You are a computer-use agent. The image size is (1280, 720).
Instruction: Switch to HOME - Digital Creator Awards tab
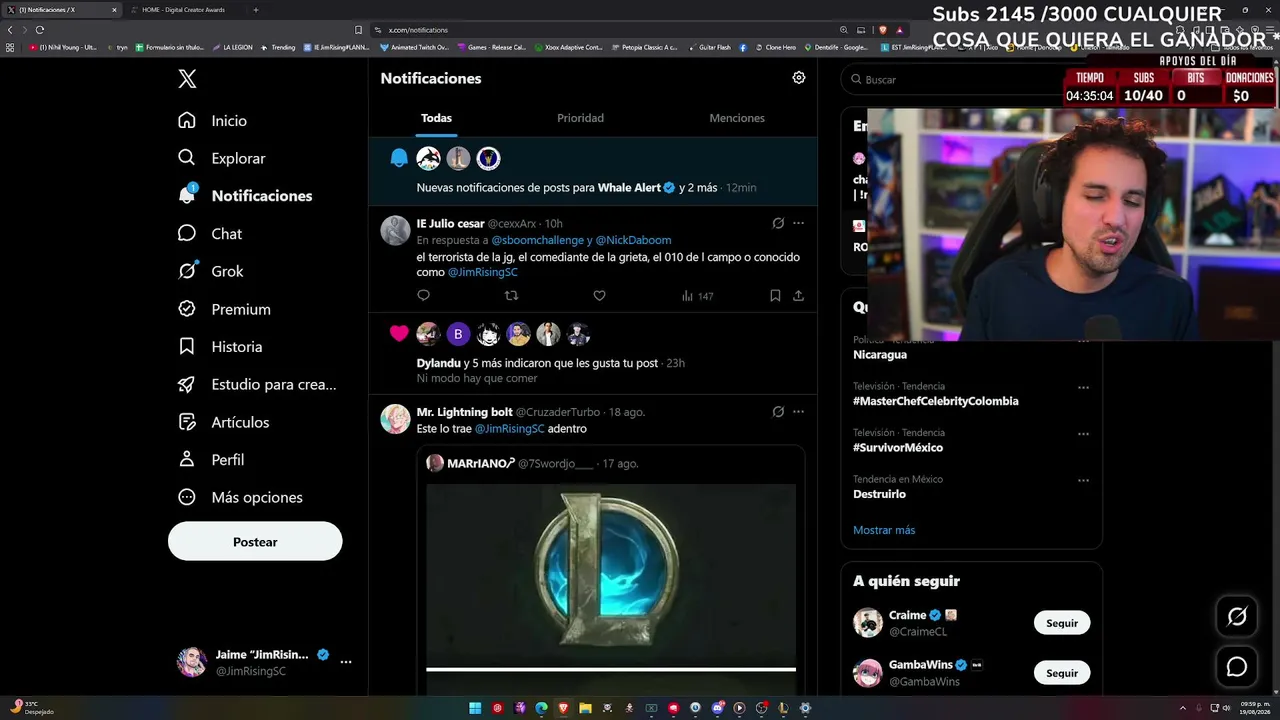point(183,10)
